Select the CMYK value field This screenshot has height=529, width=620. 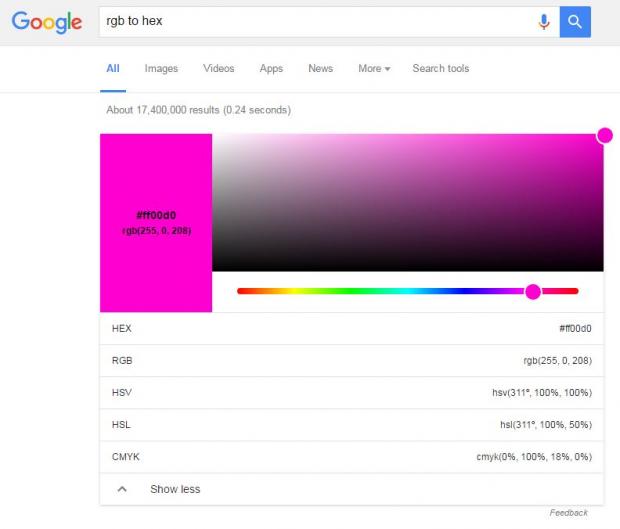(533, 456)
